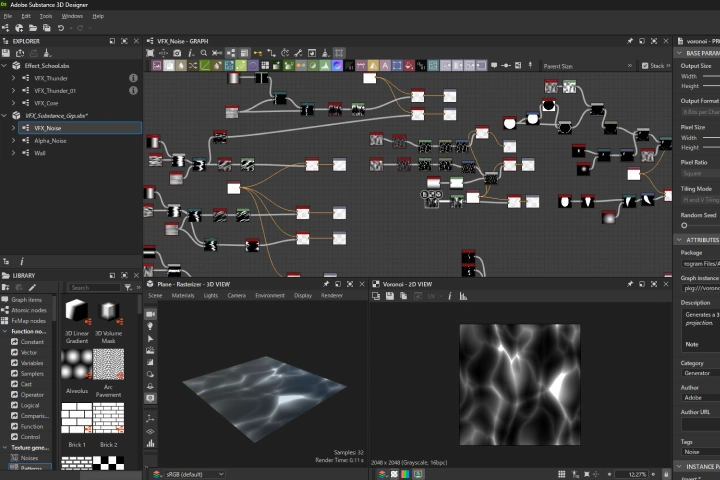
Task: Add the grid-pattern FX-Map node
Action: tap(265, 66)
